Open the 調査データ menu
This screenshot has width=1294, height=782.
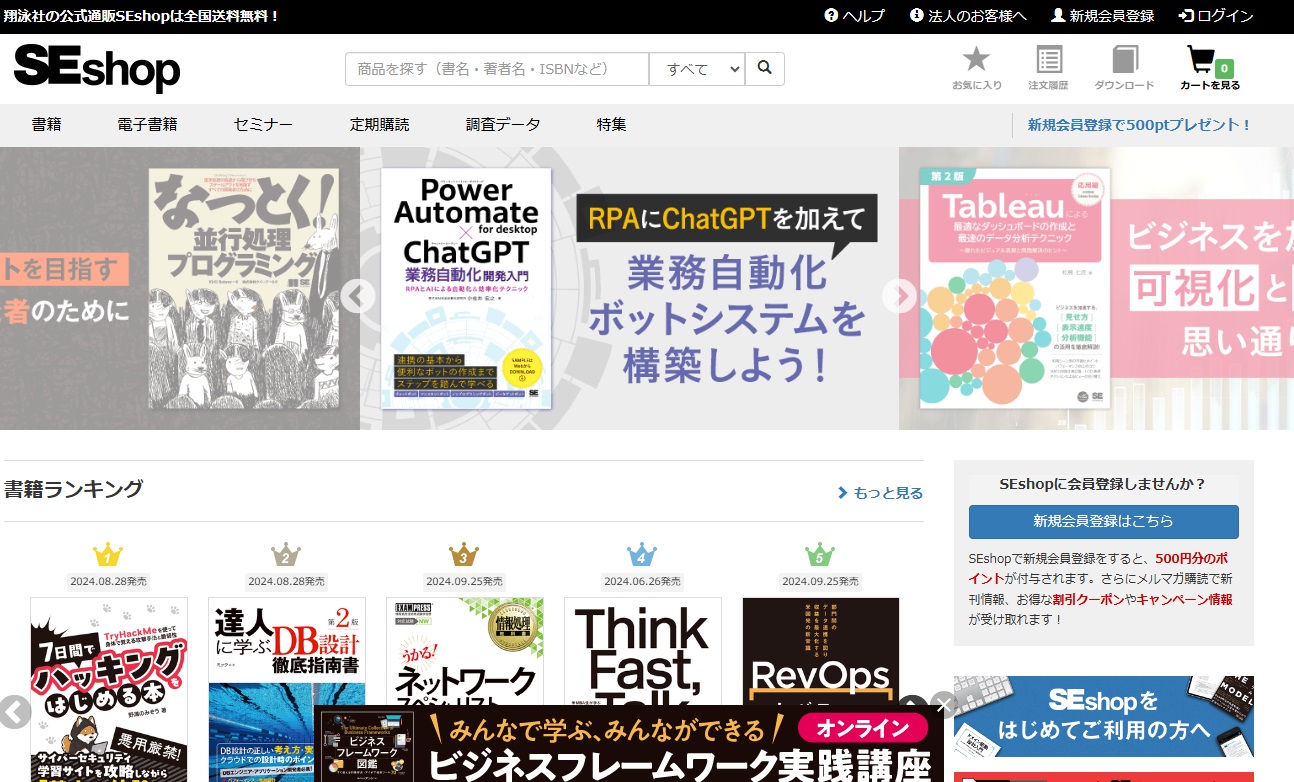(503, 125)
